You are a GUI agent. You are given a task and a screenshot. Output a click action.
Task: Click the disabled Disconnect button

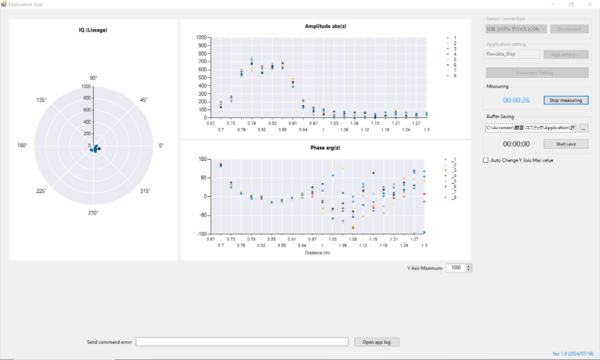point(569,29)
